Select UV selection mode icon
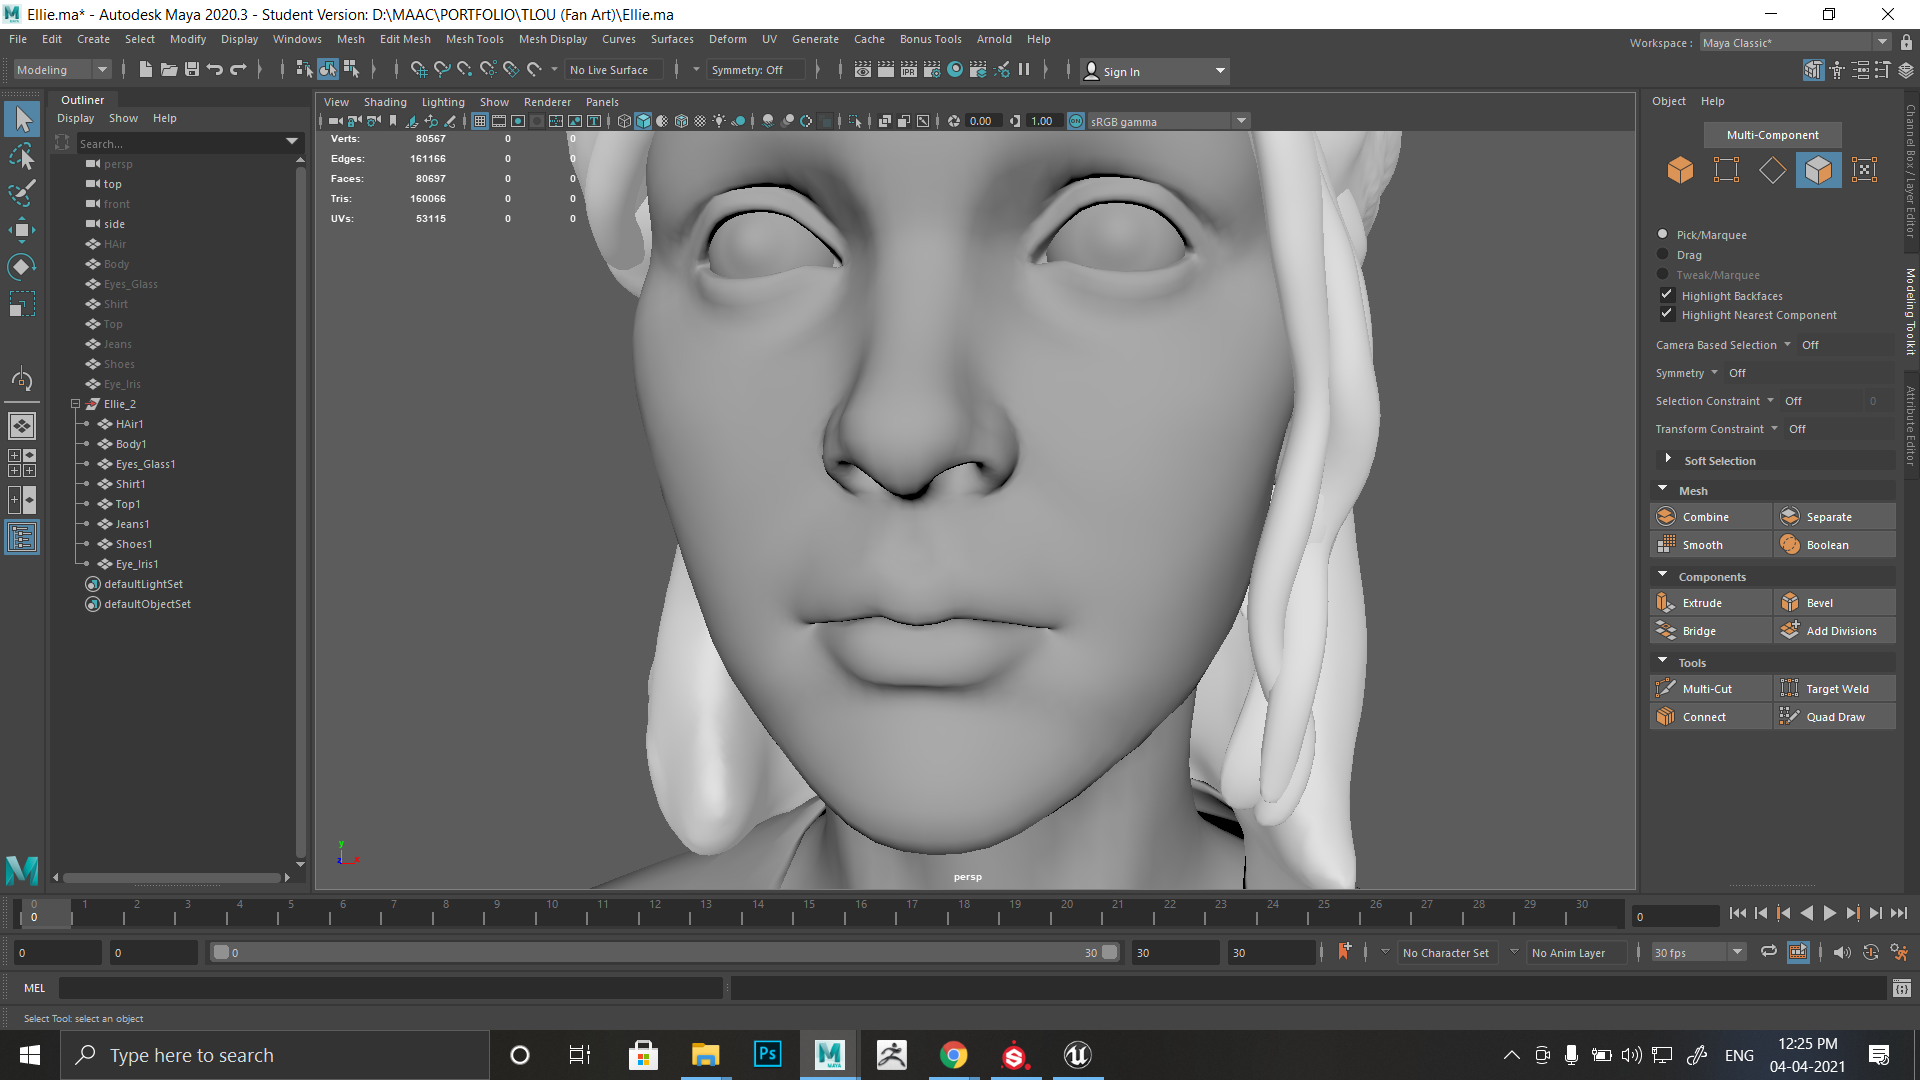Image resolution: width=1920 pixels, height=1080 pixels. [1864, 170]
